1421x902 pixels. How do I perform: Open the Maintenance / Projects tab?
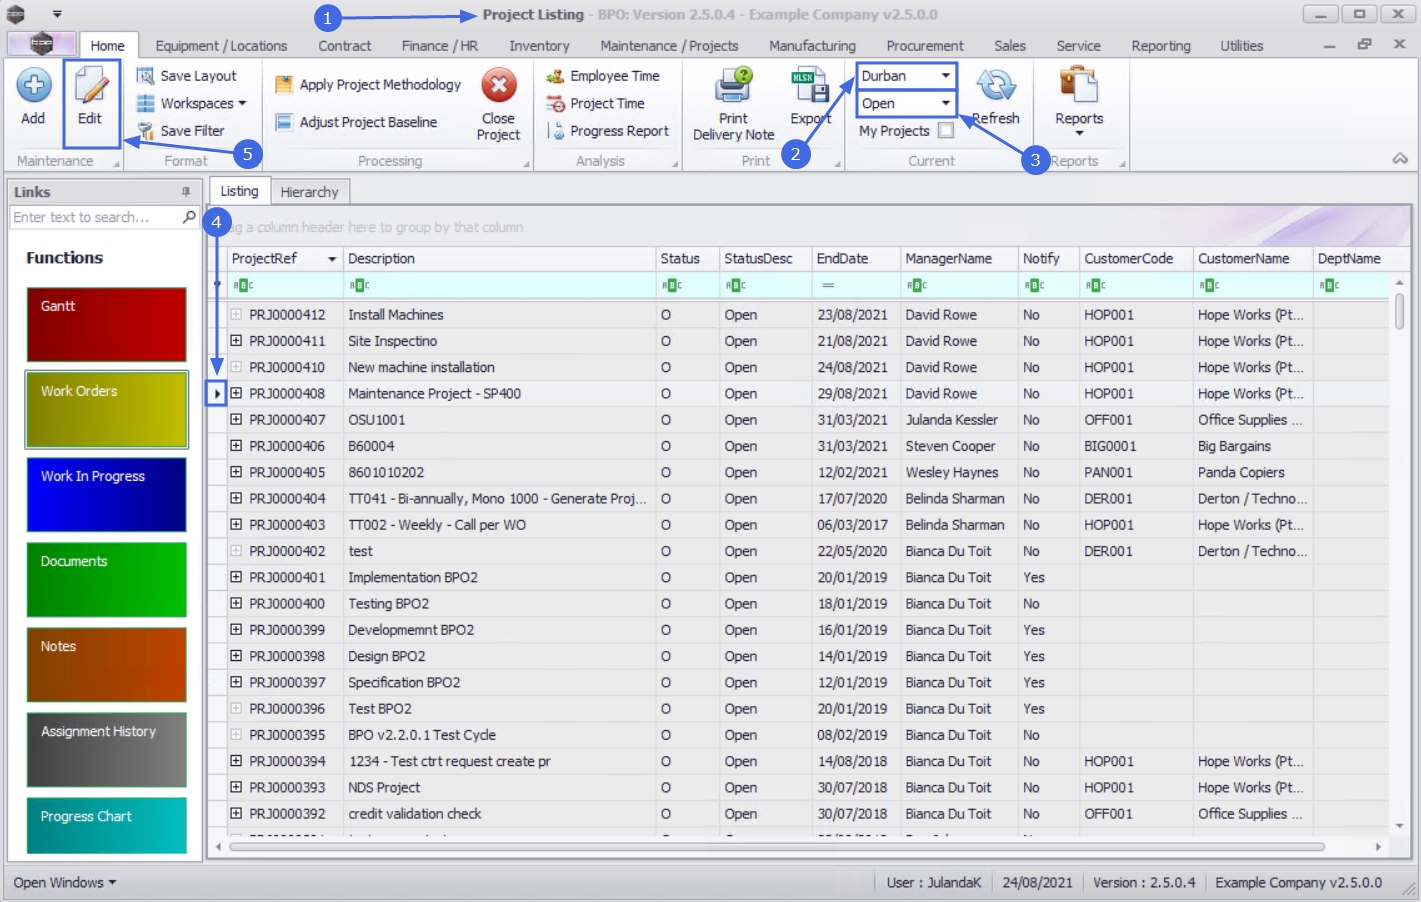click(669, 46)
